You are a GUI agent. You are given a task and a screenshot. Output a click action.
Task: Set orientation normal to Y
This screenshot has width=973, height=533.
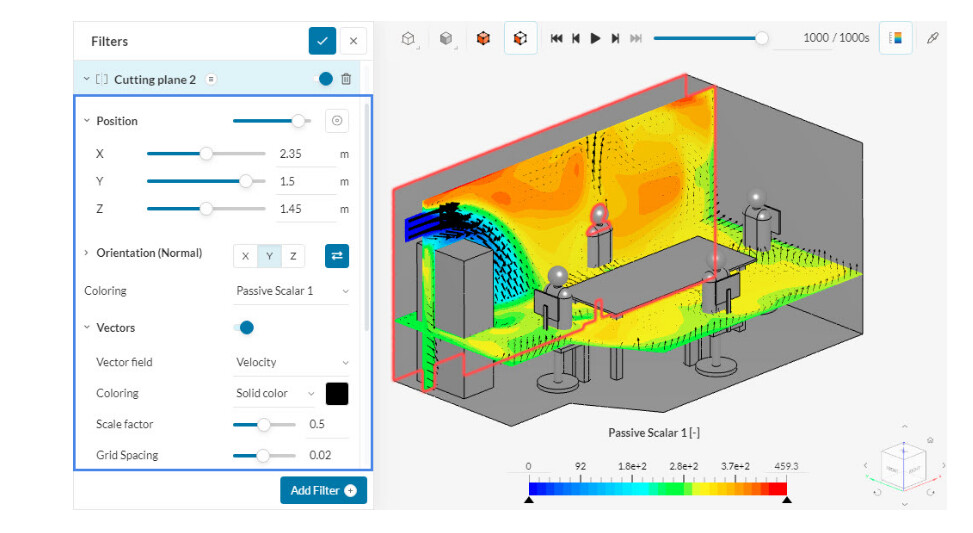pos(269,256)
